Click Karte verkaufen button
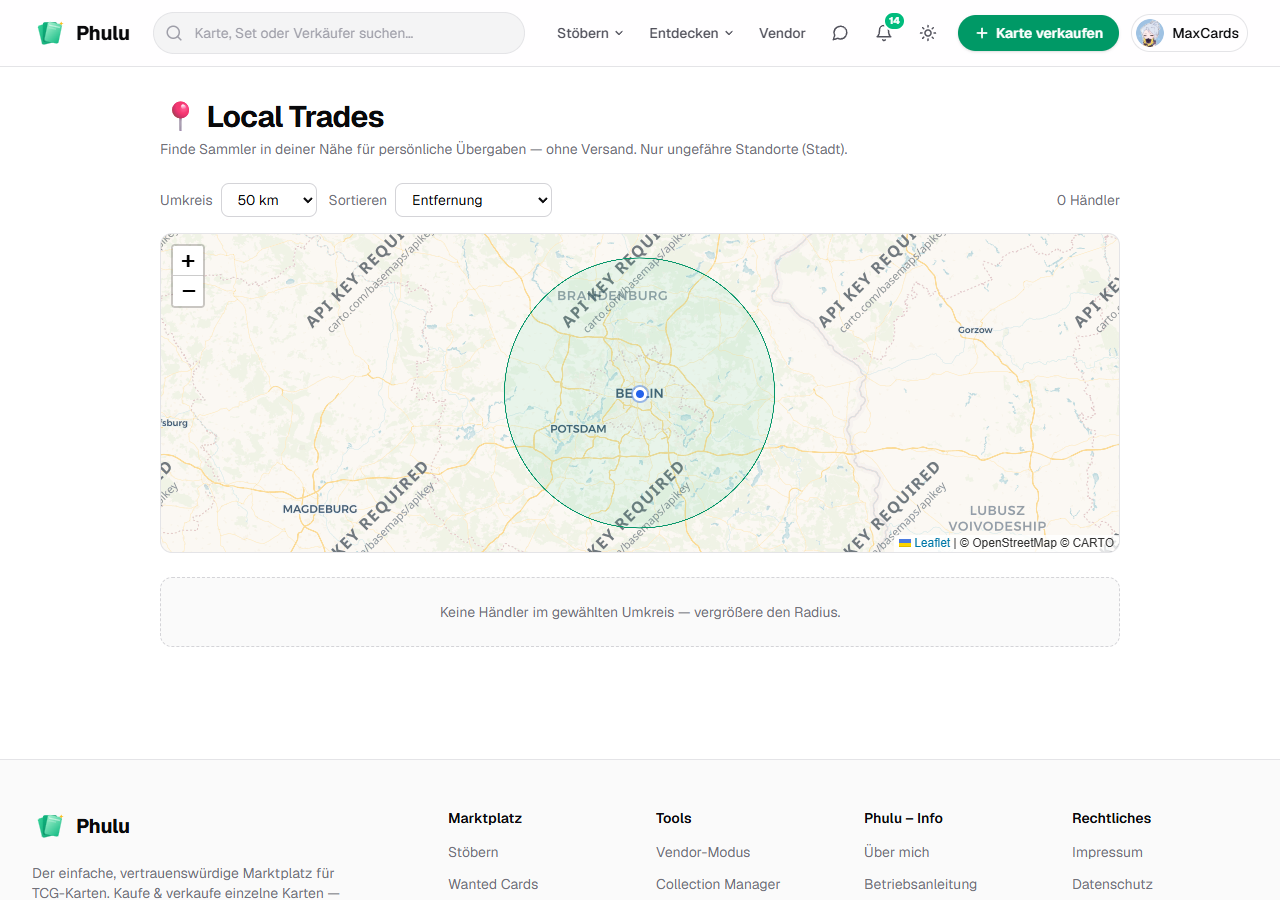This screenshot has height=900, width=1280. [x=1038, y=33]
